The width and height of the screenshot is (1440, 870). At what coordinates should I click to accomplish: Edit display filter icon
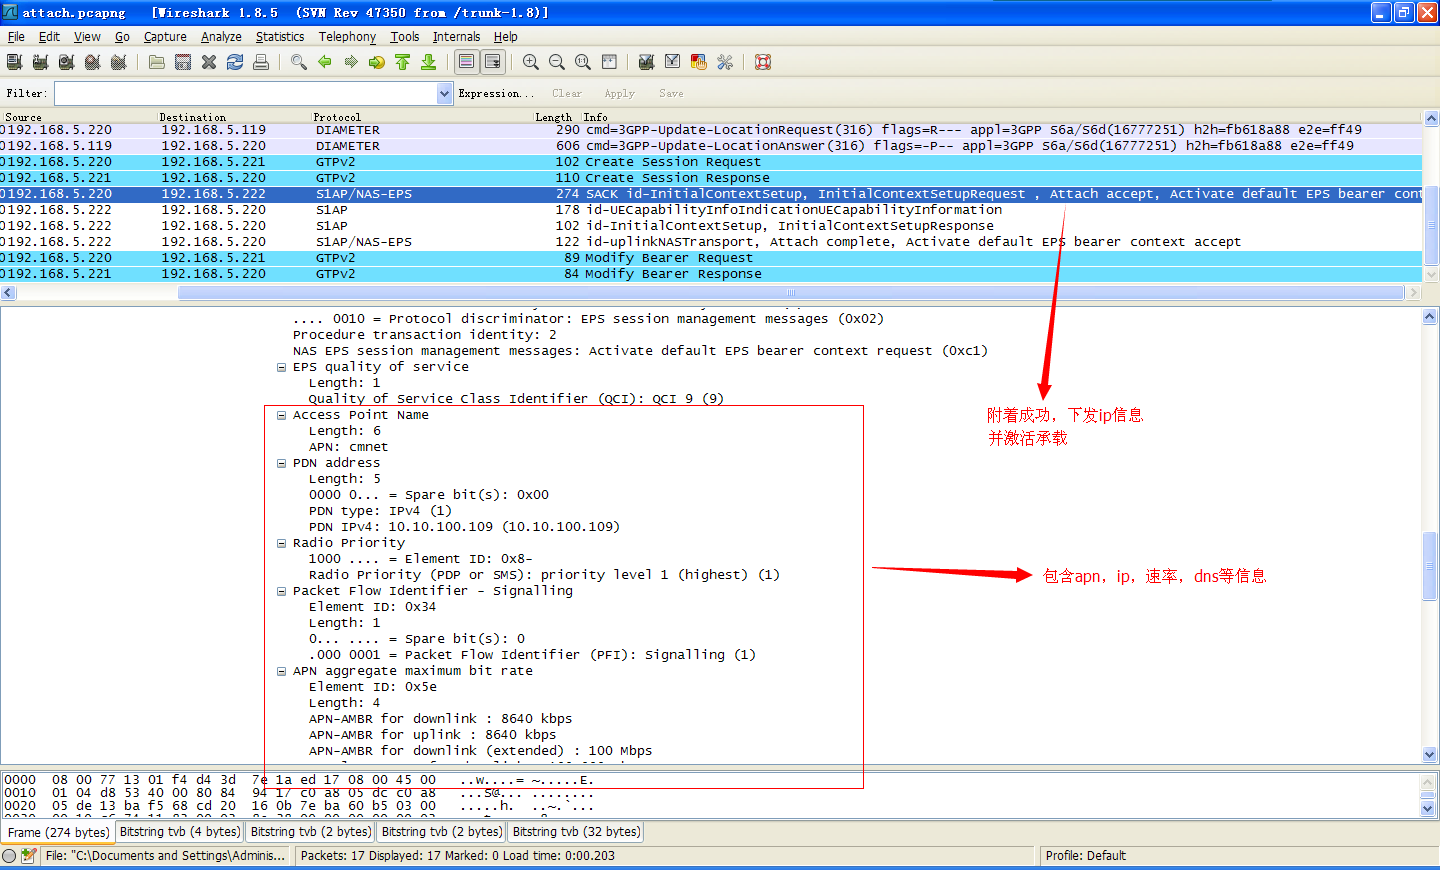point(673,62)
